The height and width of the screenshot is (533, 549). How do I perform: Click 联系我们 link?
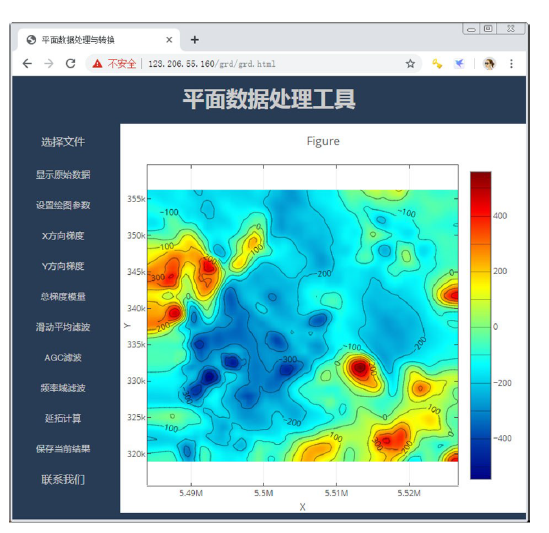tap(63, 479)
